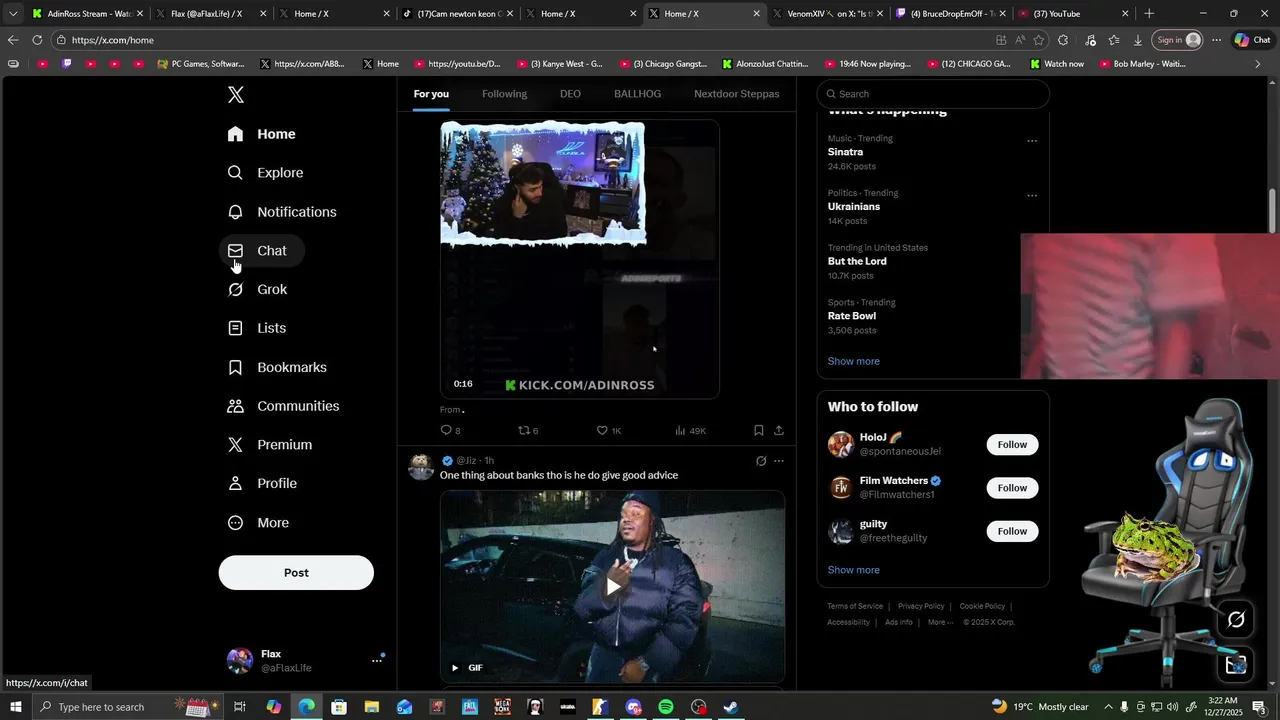This screenshot has height=720, width=1280.
Task: Open Steam from the taskbar
Action: 731,707
